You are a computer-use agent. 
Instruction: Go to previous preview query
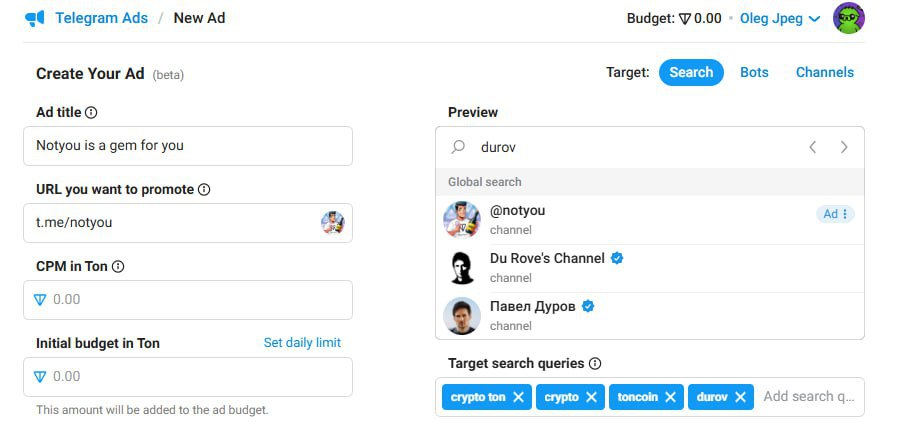[x=812, y=147]
